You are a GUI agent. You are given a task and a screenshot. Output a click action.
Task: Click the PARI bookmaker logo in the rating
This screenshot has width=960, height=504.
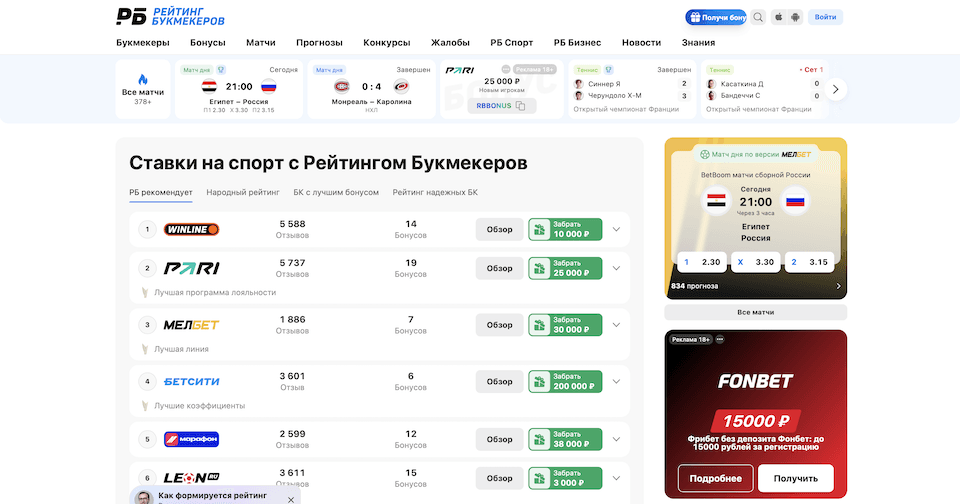pyautogui.click(x=191, y=268)
